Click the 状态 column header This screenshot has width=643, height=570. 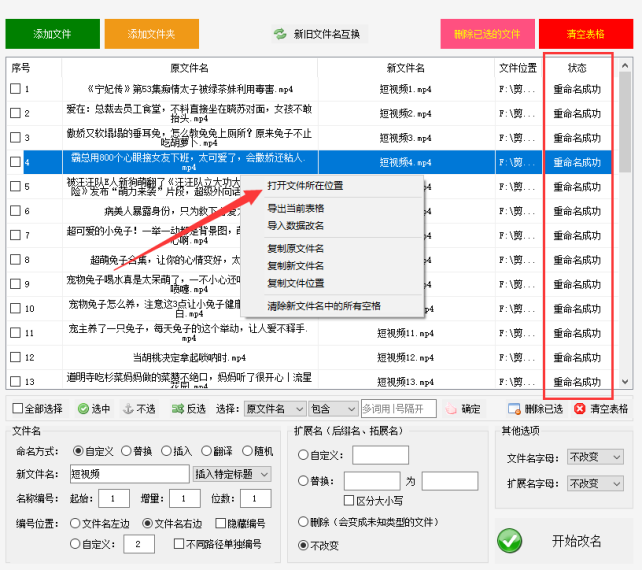pyautogui.click(x=577, y=68)
